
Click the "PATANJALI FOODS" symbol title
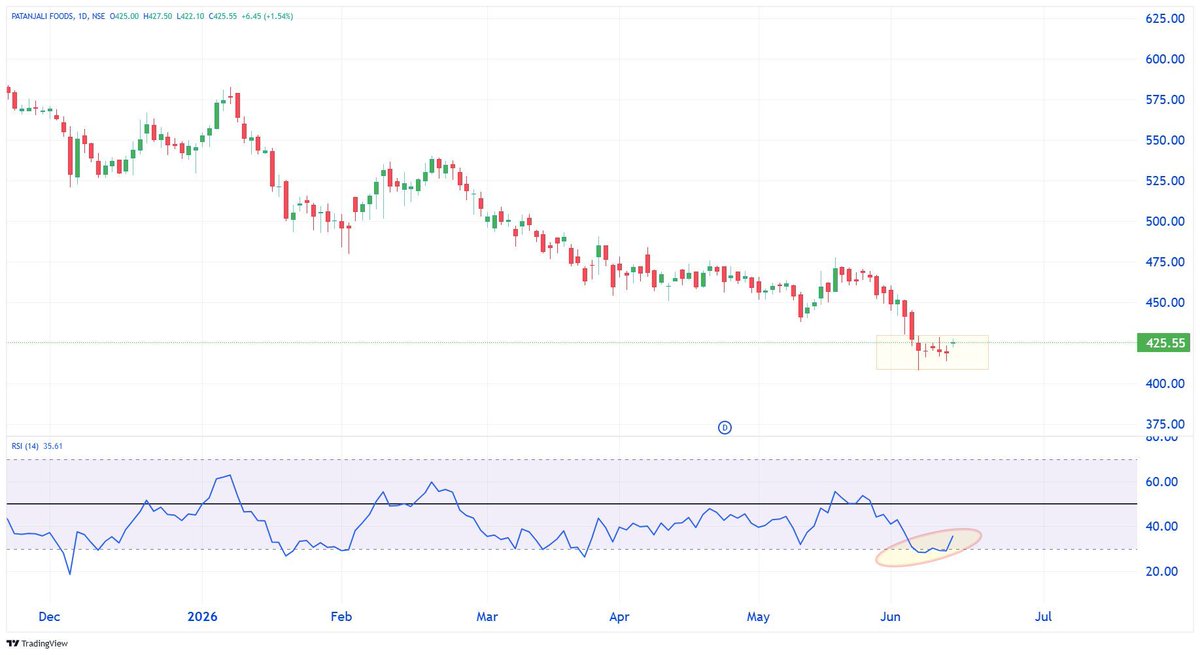point(42,16)
